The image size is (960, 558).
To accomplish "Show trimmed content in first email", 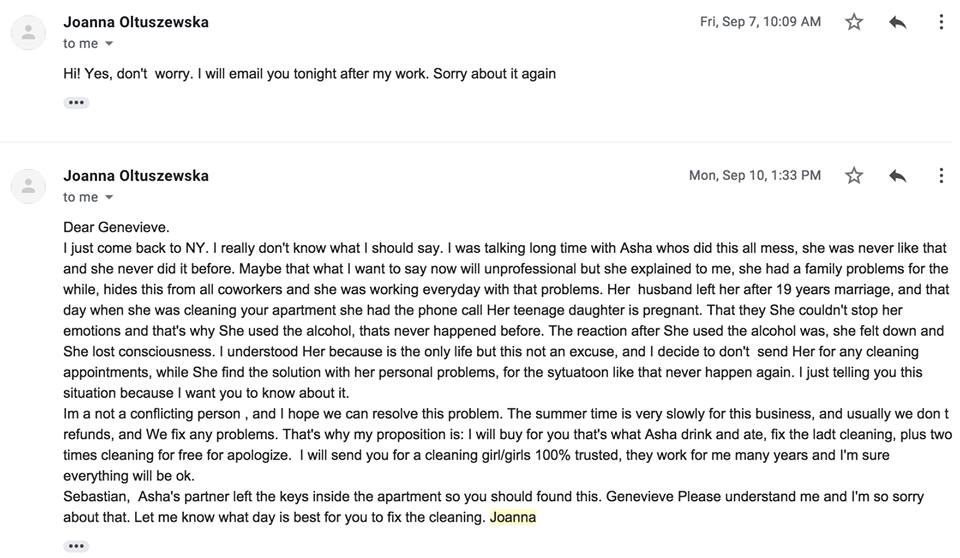I will pos(76,103).
